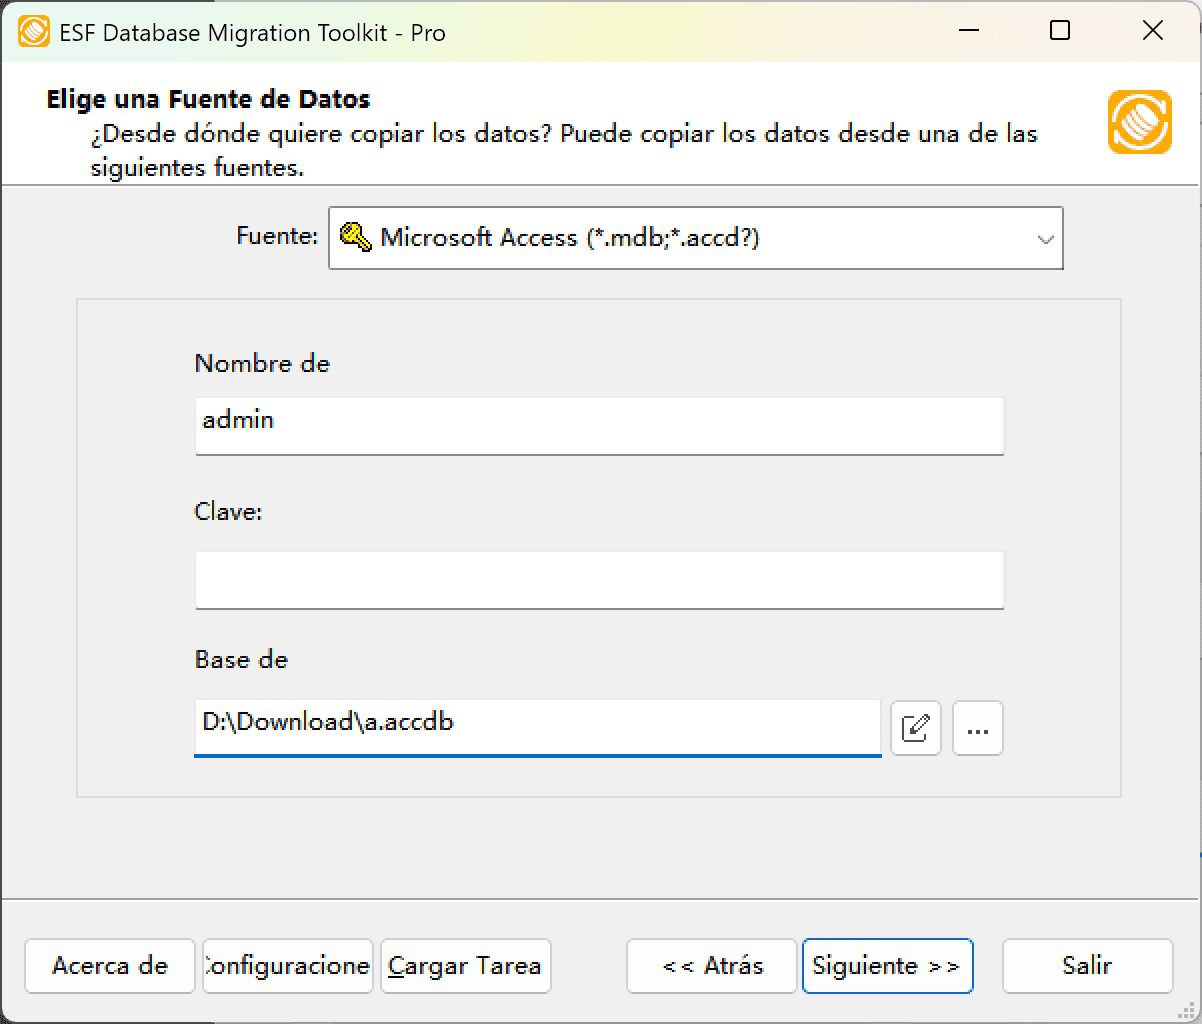
Task: Click the pencil edit icon next to file path
Action: [915, 728]
